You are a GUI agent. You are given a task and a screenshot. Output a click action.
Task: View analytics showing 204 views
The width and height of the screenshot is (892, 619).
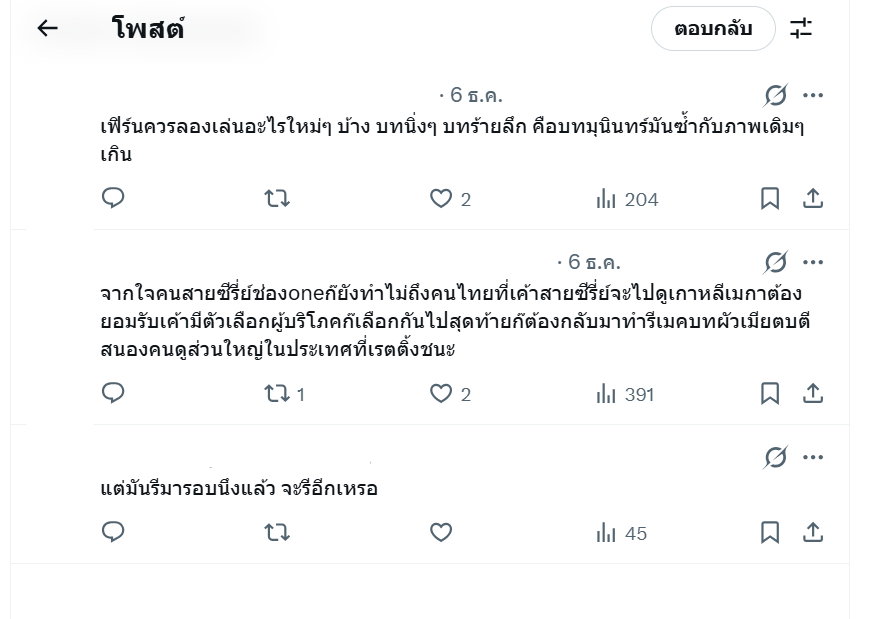(627, 199)
